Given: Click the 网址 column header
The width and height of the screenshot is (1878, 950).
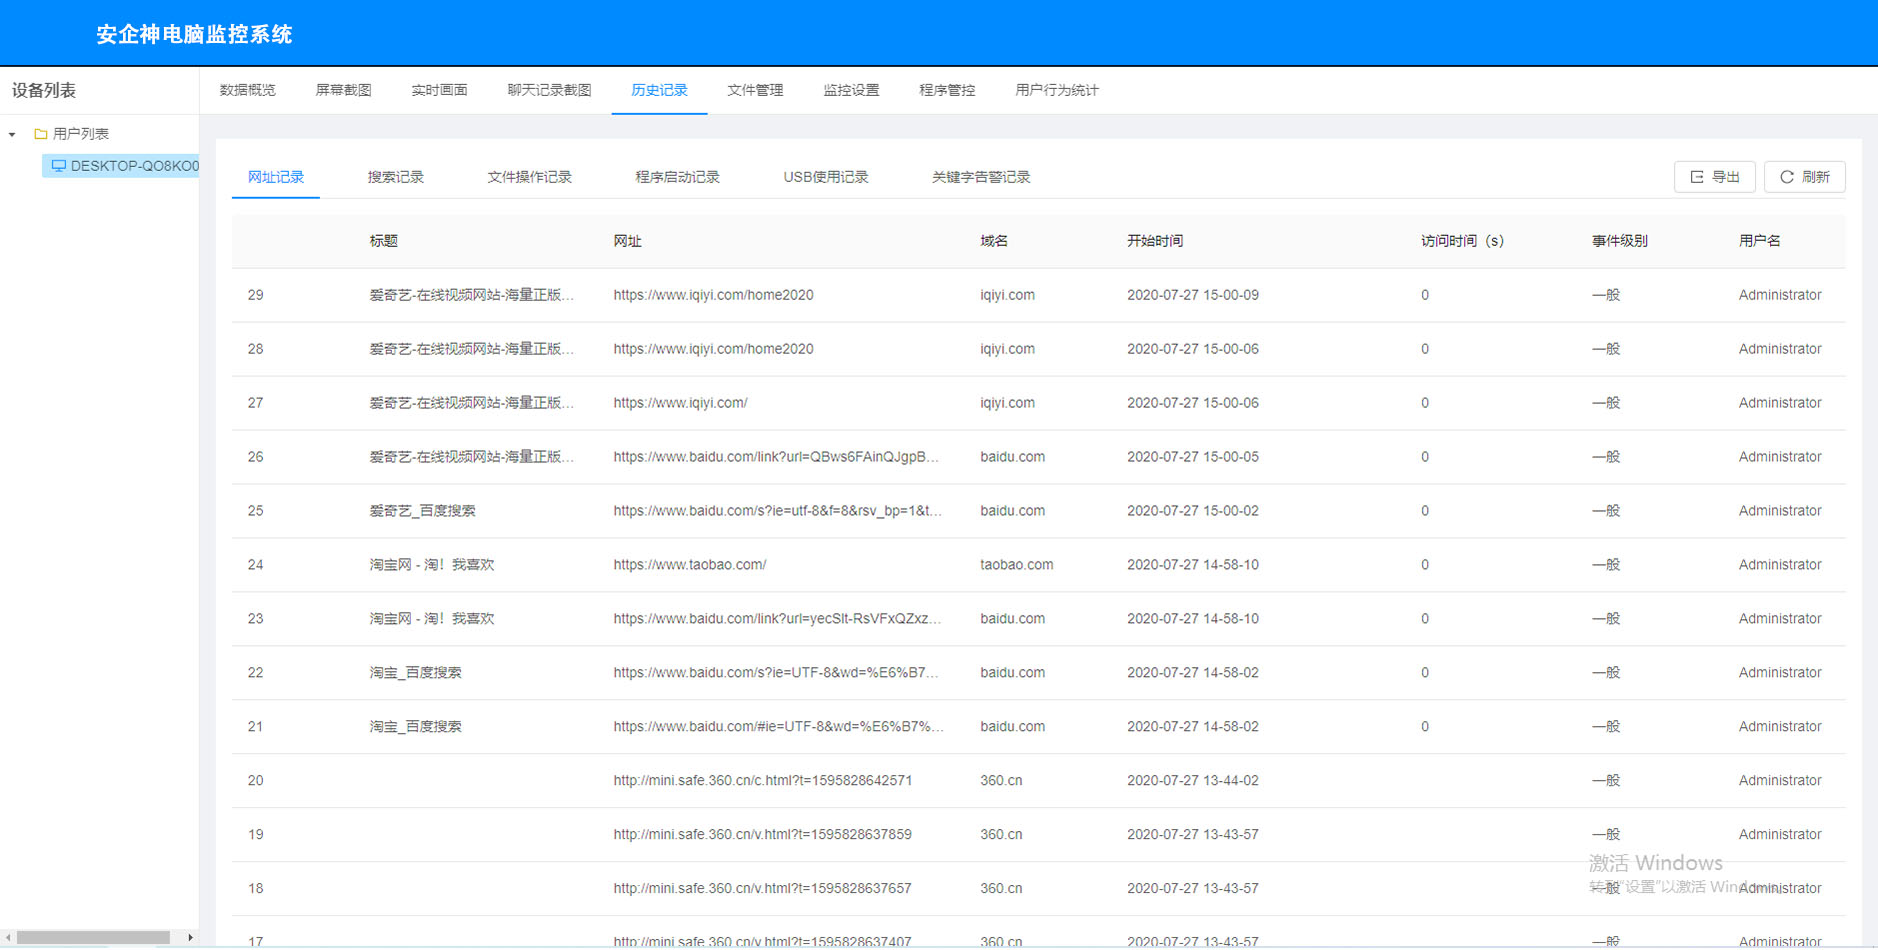Looking at the screenshot, I should click(x=627, y=241).
